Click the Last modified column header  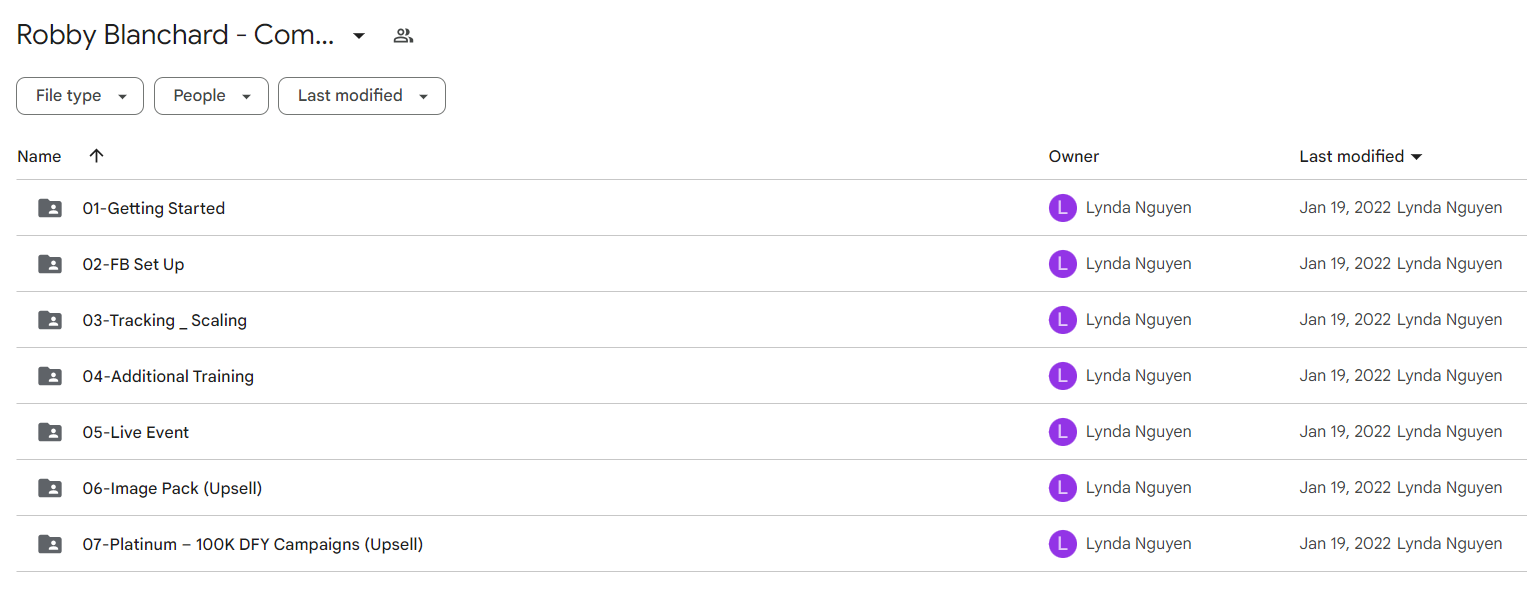click(x=1351, y=156)
